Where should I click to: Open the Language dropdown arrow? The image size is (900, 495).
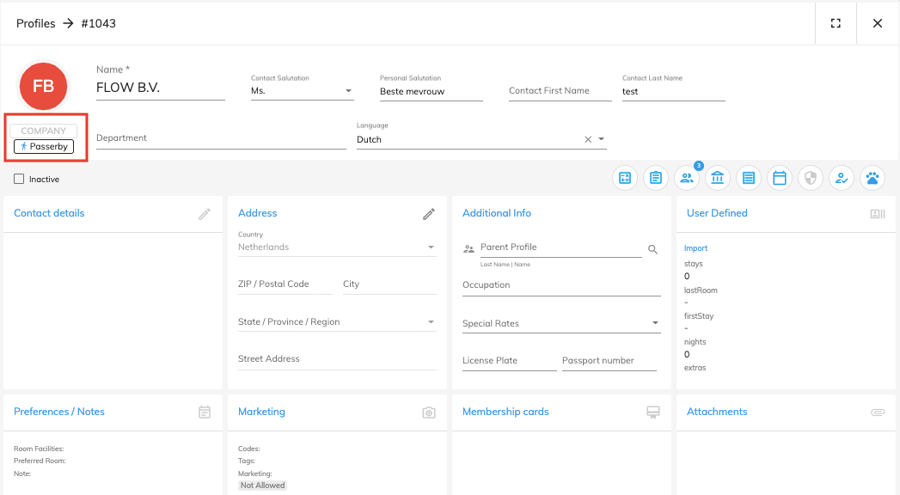[x=602, y=140]
